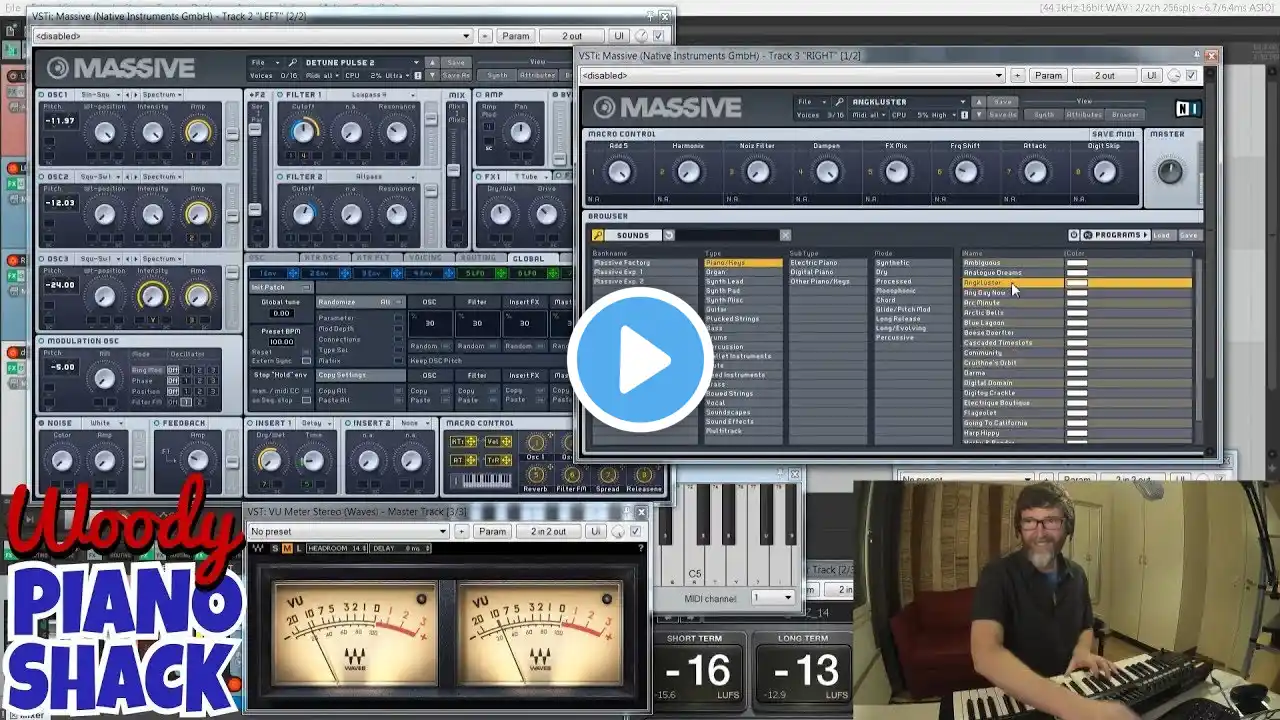1280x720 pixels.
Task: Open the GLOBAL tab in LEFT Massive
Action: tap(529, 259)
